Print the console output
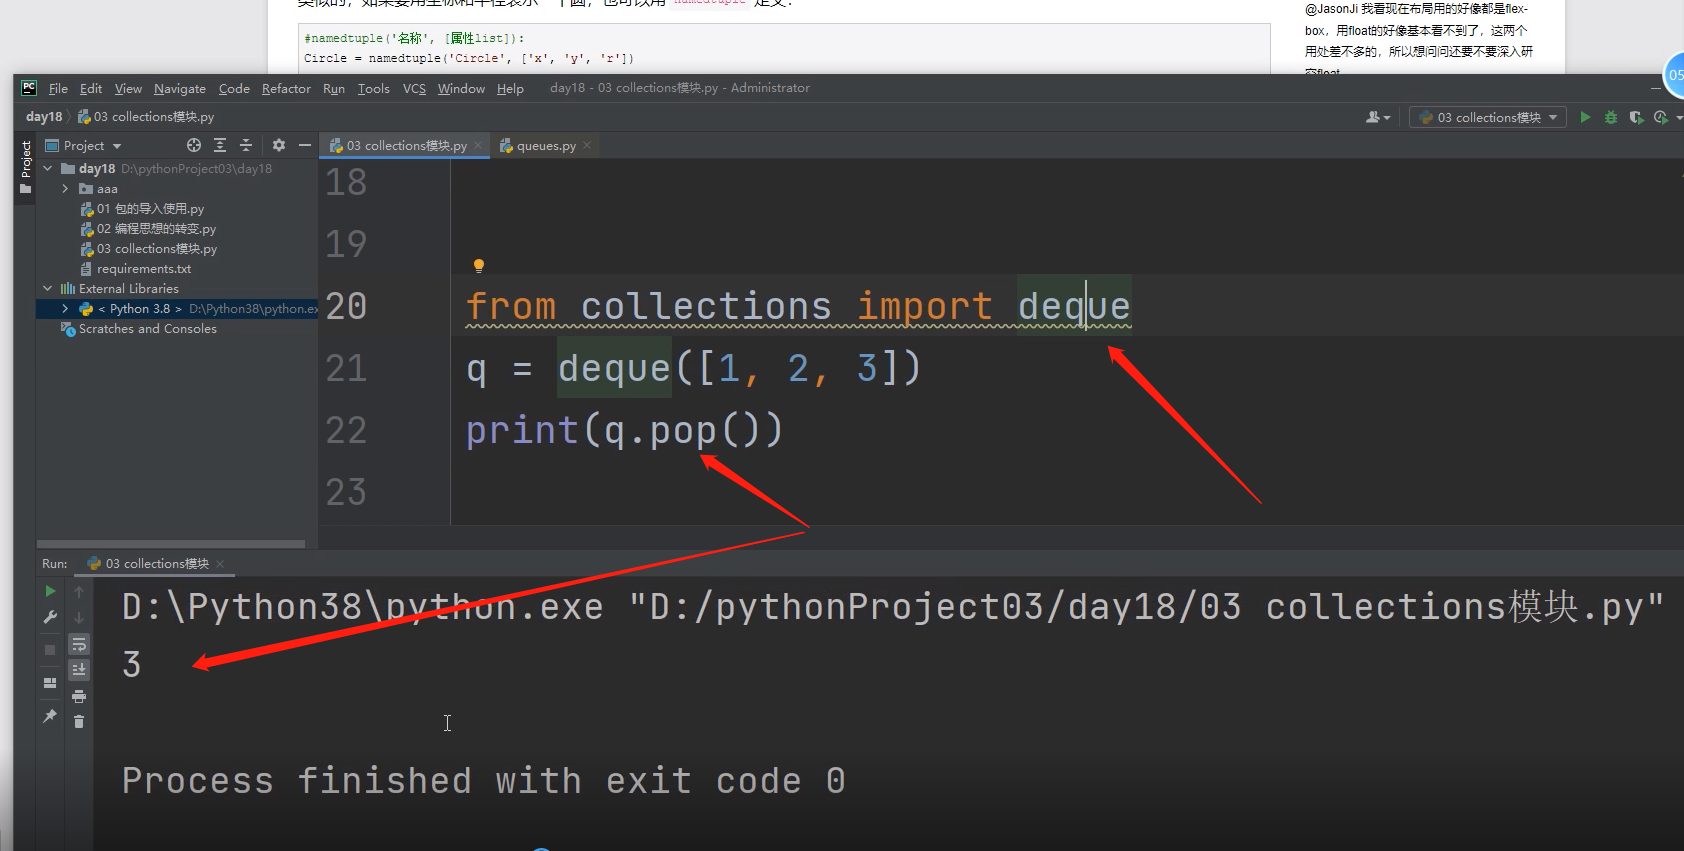Screen dimensions: 1684x851 tap(79, 696)
